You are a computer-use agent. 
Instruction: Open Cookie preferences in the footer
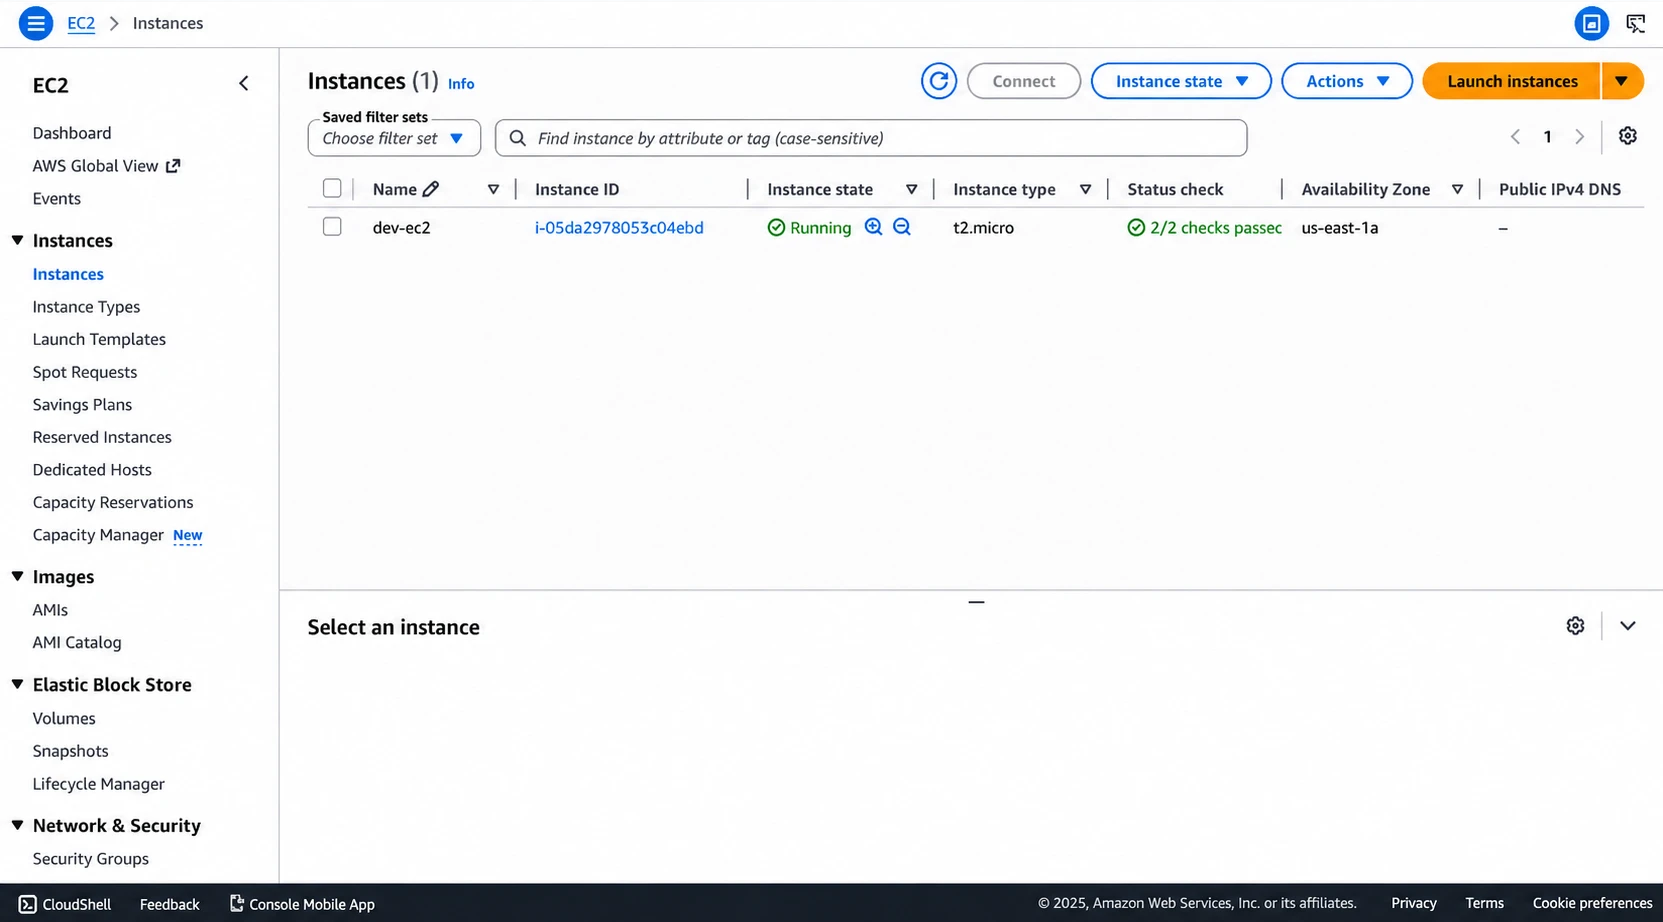[1592, 903]
